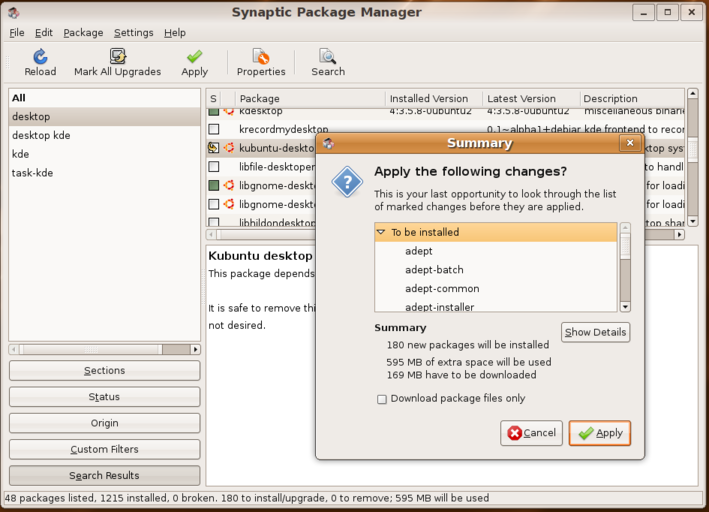Click the Search Results button
709x512 pixels.
(104, 475)
